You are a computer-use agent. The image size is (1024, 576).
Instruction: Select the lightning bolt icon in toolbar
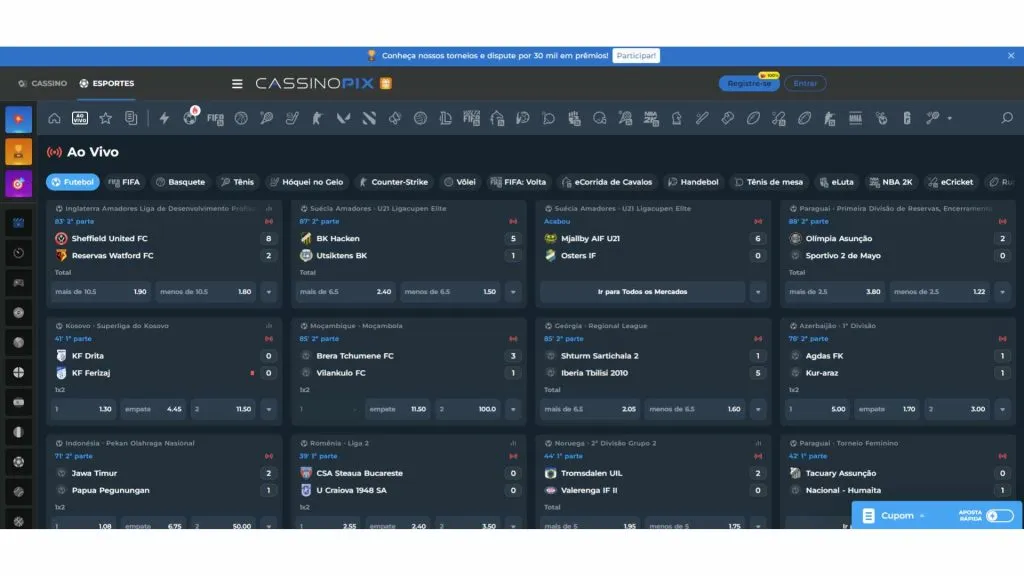click(x=164, y=118)
